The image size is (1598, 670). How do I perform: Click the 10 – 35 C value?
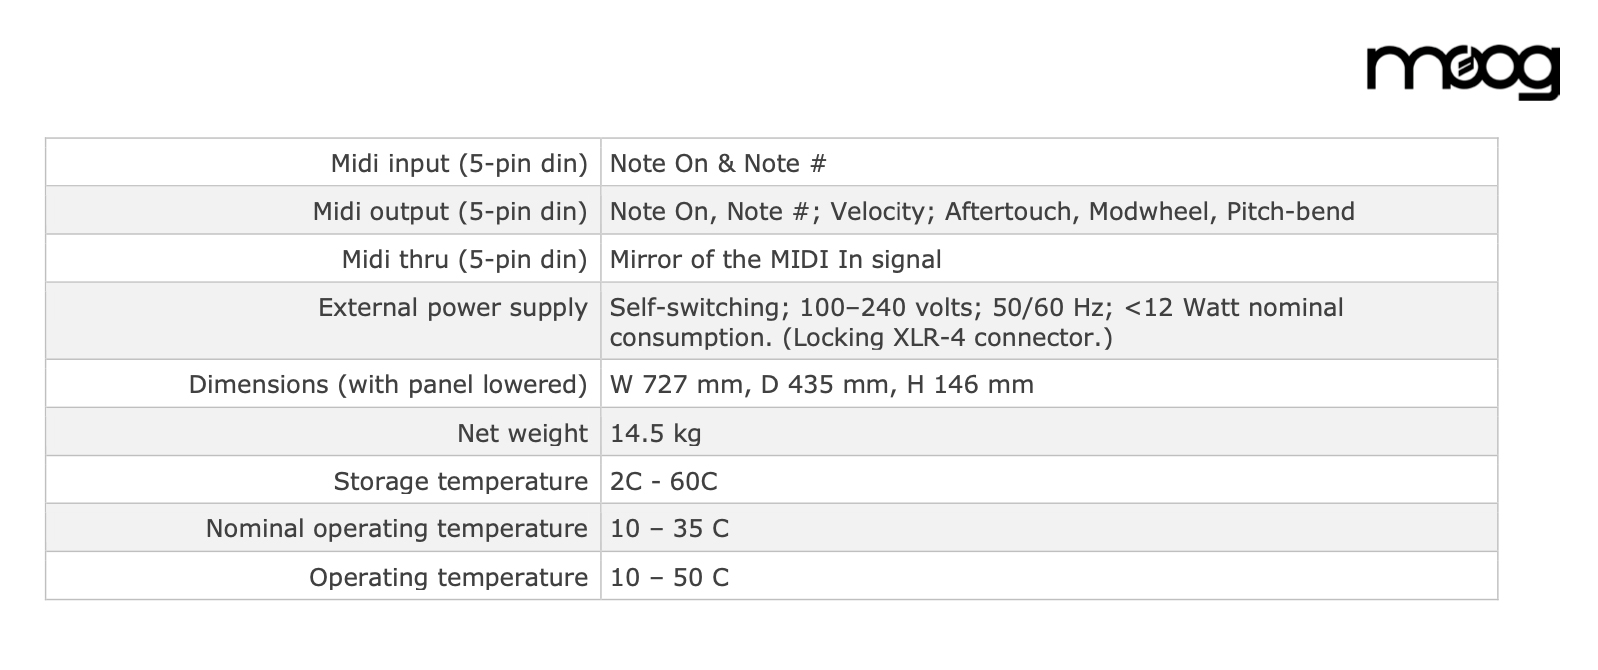[669, 528]
